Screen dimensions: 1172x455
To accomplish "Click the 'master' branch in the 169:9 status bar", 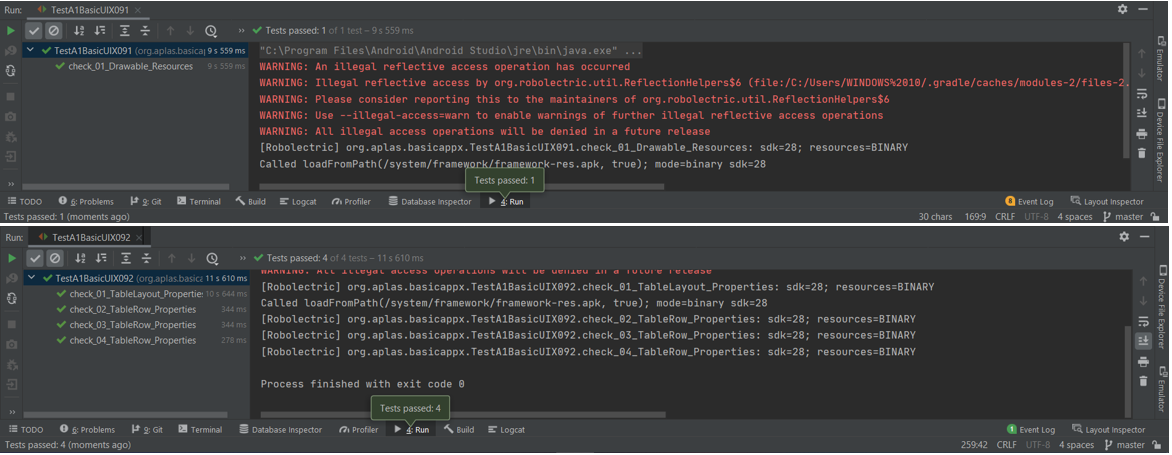I will tap(1130, 217).
